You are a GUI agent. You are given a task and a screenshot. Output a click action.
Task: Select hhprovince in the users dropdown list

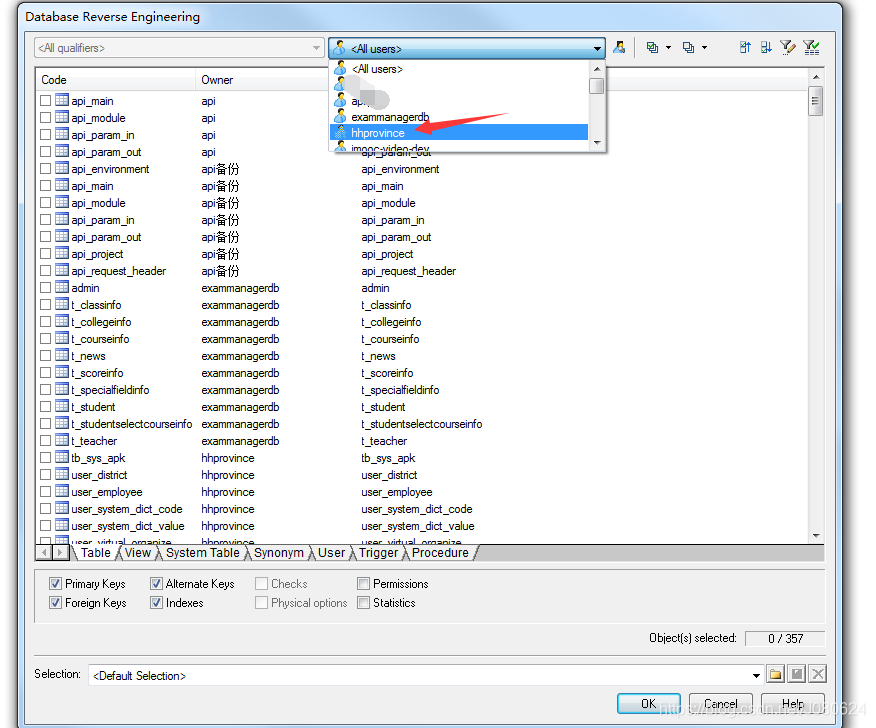tap(459, 132)
